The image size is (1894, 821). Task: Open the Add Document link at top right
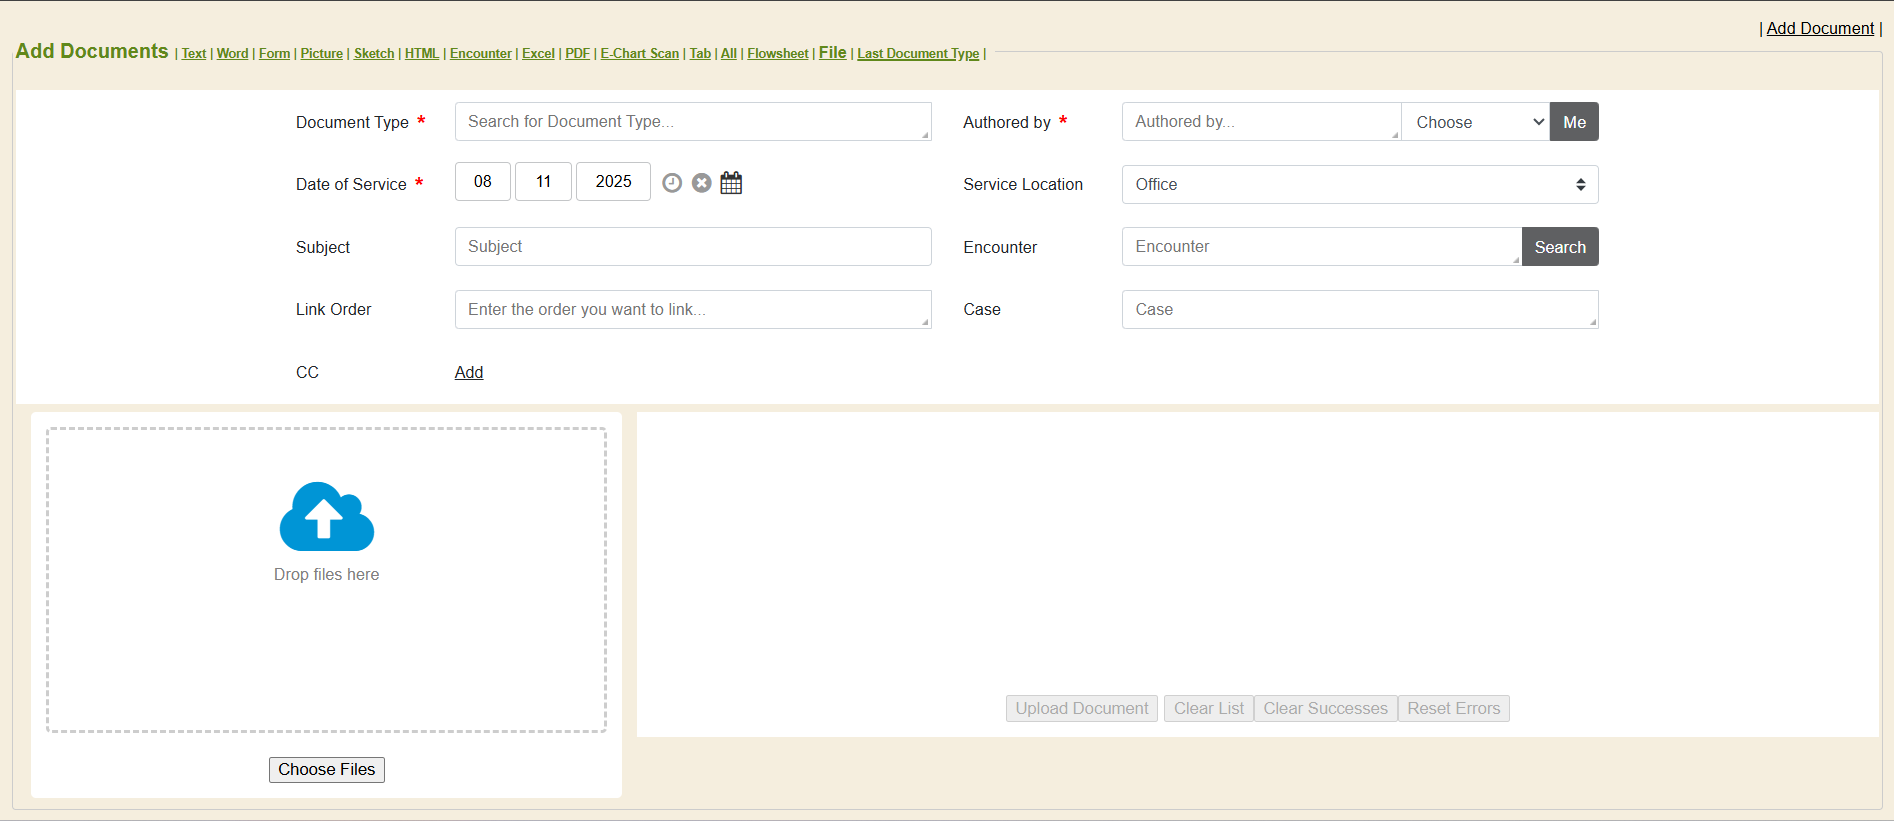(x=1819, y=29)
